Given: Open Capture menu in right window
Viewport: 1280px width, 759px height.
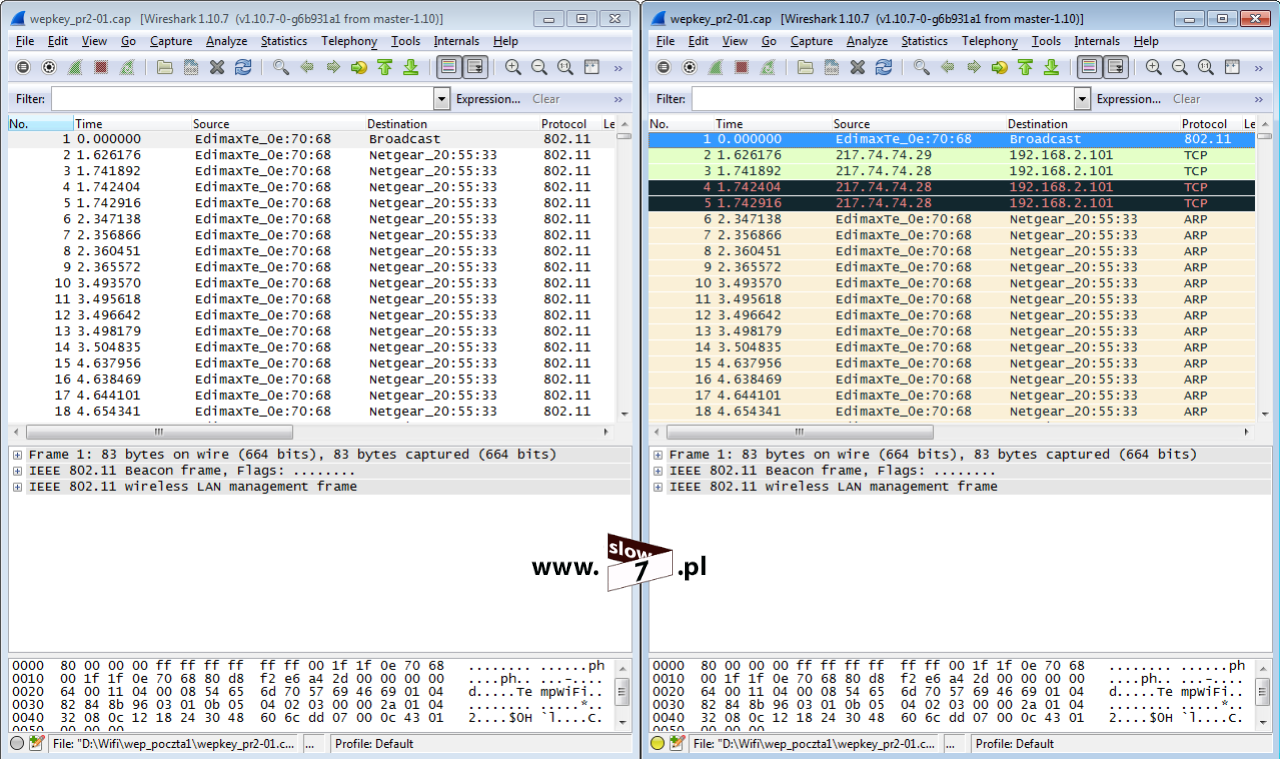Looking at the screenshot, I should point(811,41).
